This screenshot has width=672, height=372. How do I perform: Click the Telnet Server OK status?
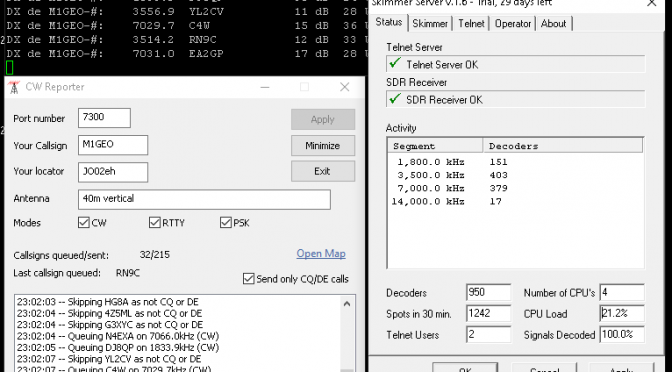point(516,64)
